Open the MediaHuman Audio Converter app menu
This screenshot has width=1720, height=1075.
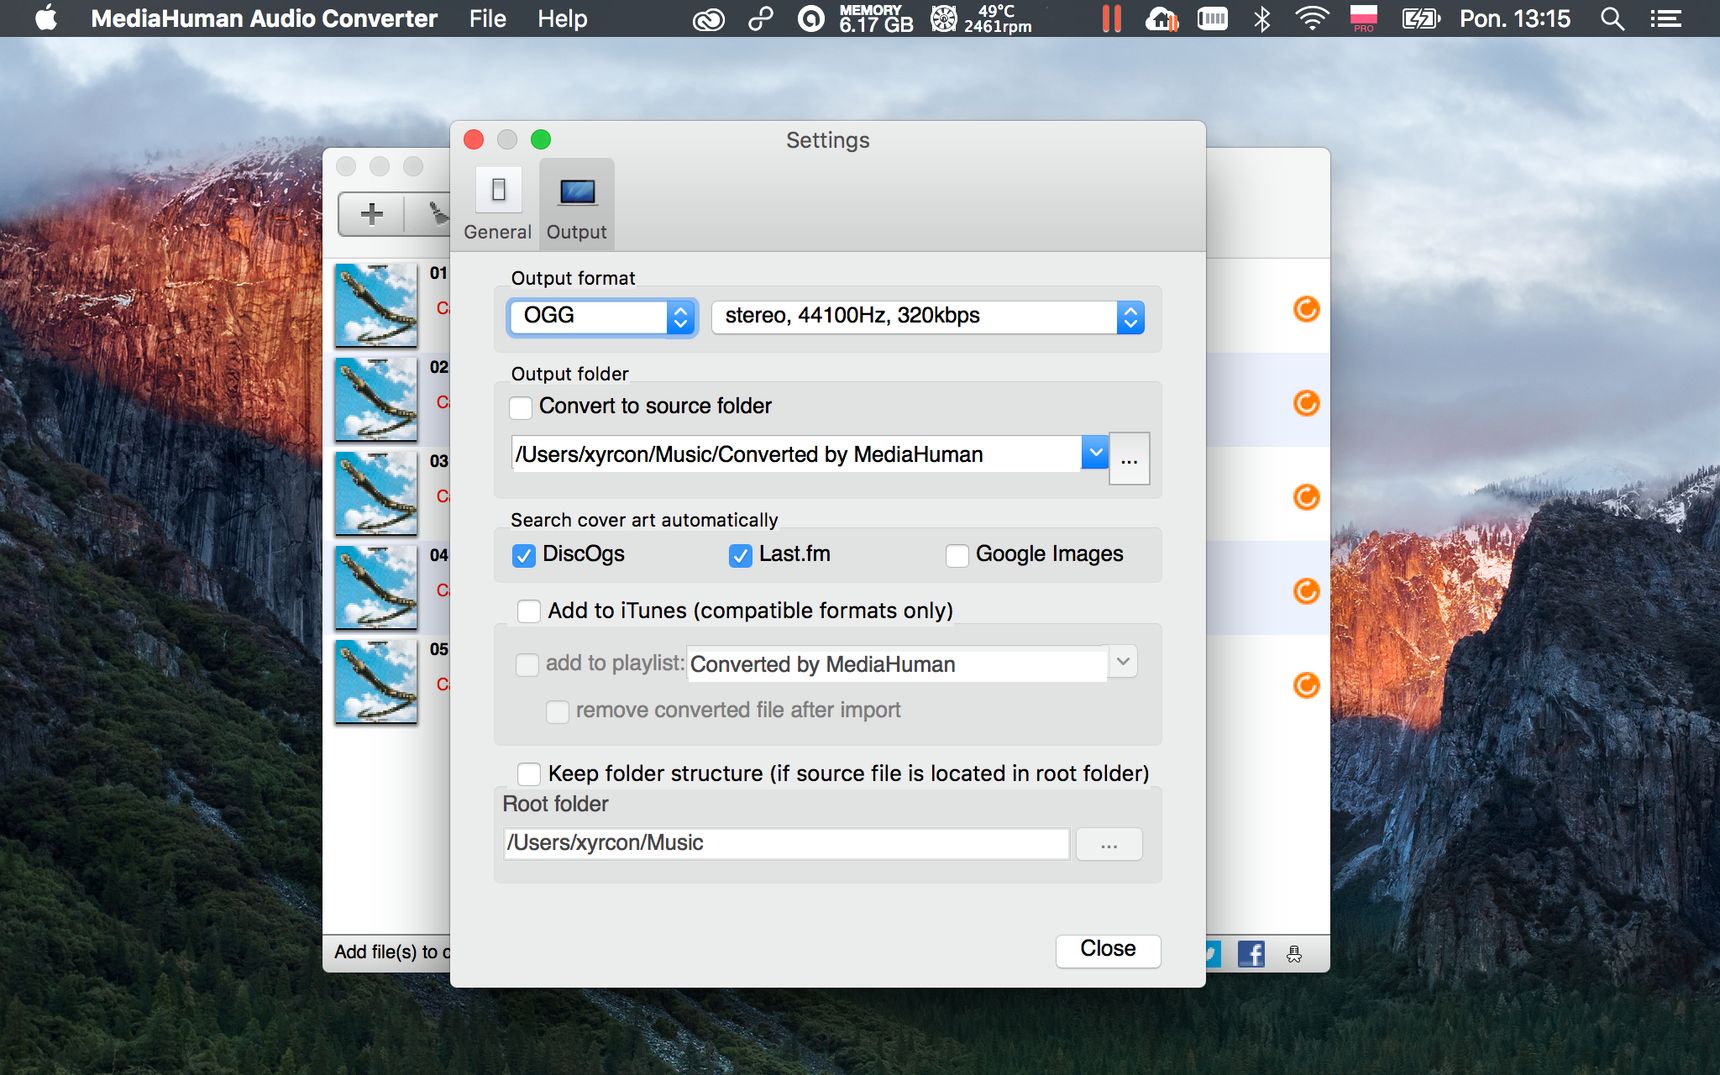pyautogui.click(x=264, y=19)
